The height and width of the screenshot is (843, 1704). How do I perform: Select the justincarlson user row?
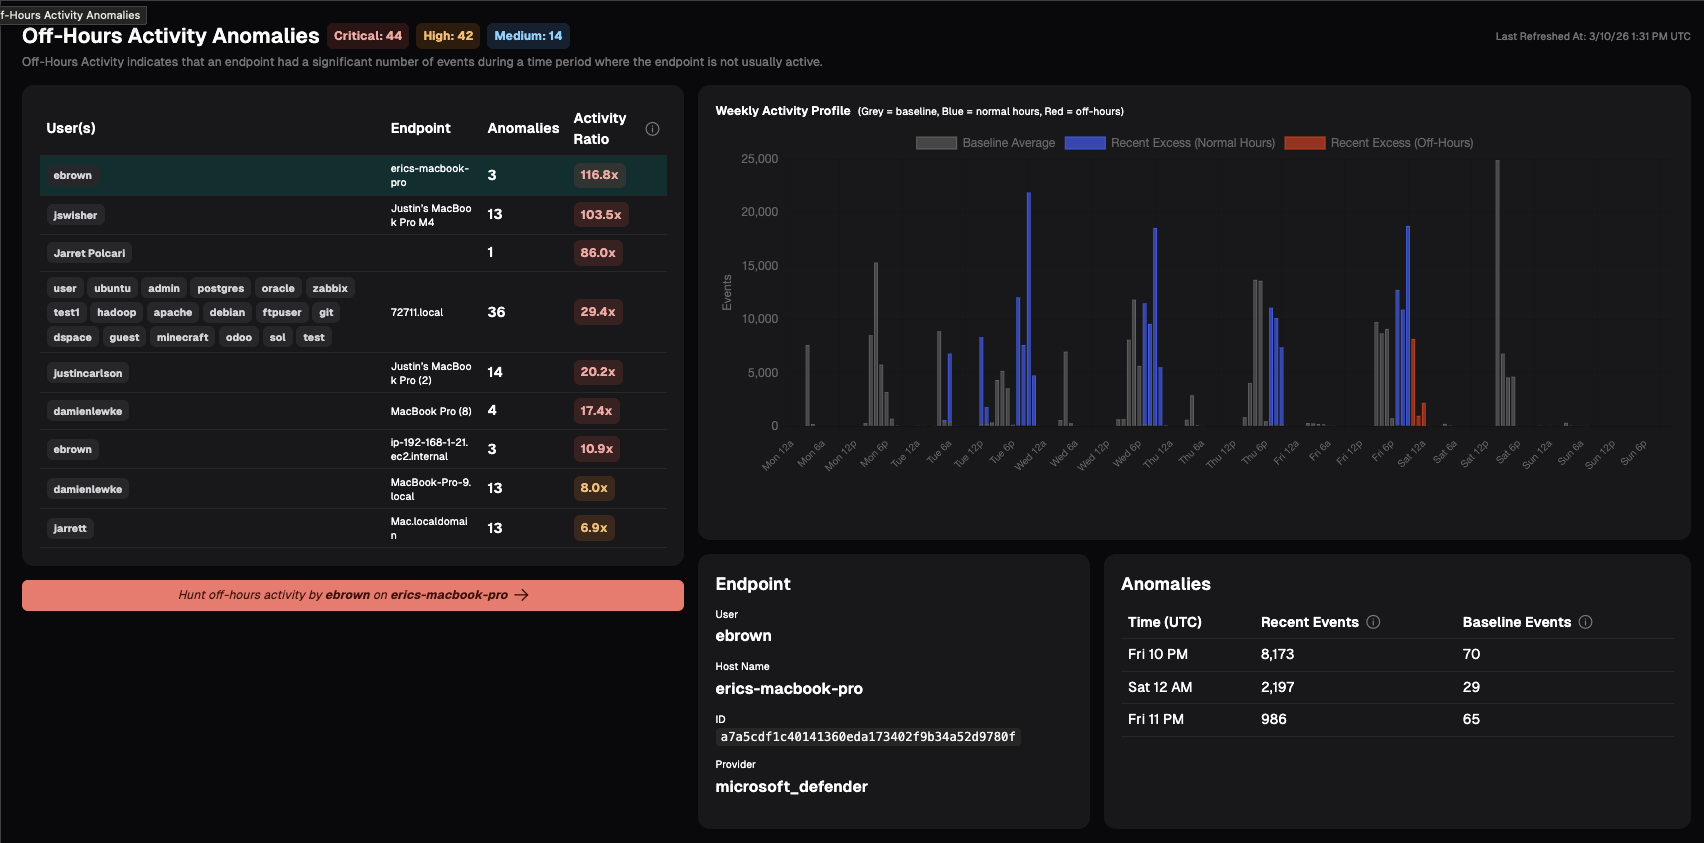88,373
